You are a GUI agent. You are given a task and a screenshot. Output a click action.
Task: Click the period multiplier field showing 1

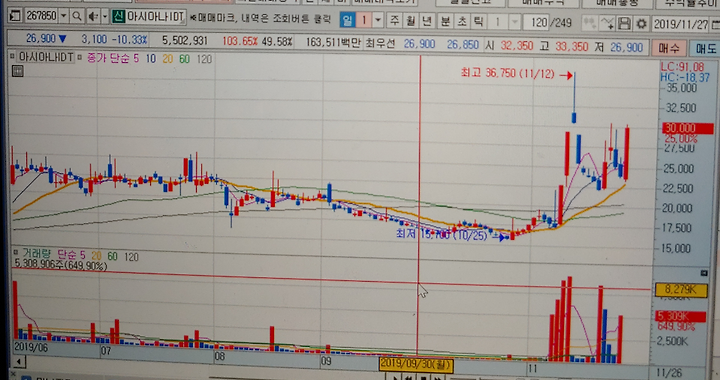(364, 20)
